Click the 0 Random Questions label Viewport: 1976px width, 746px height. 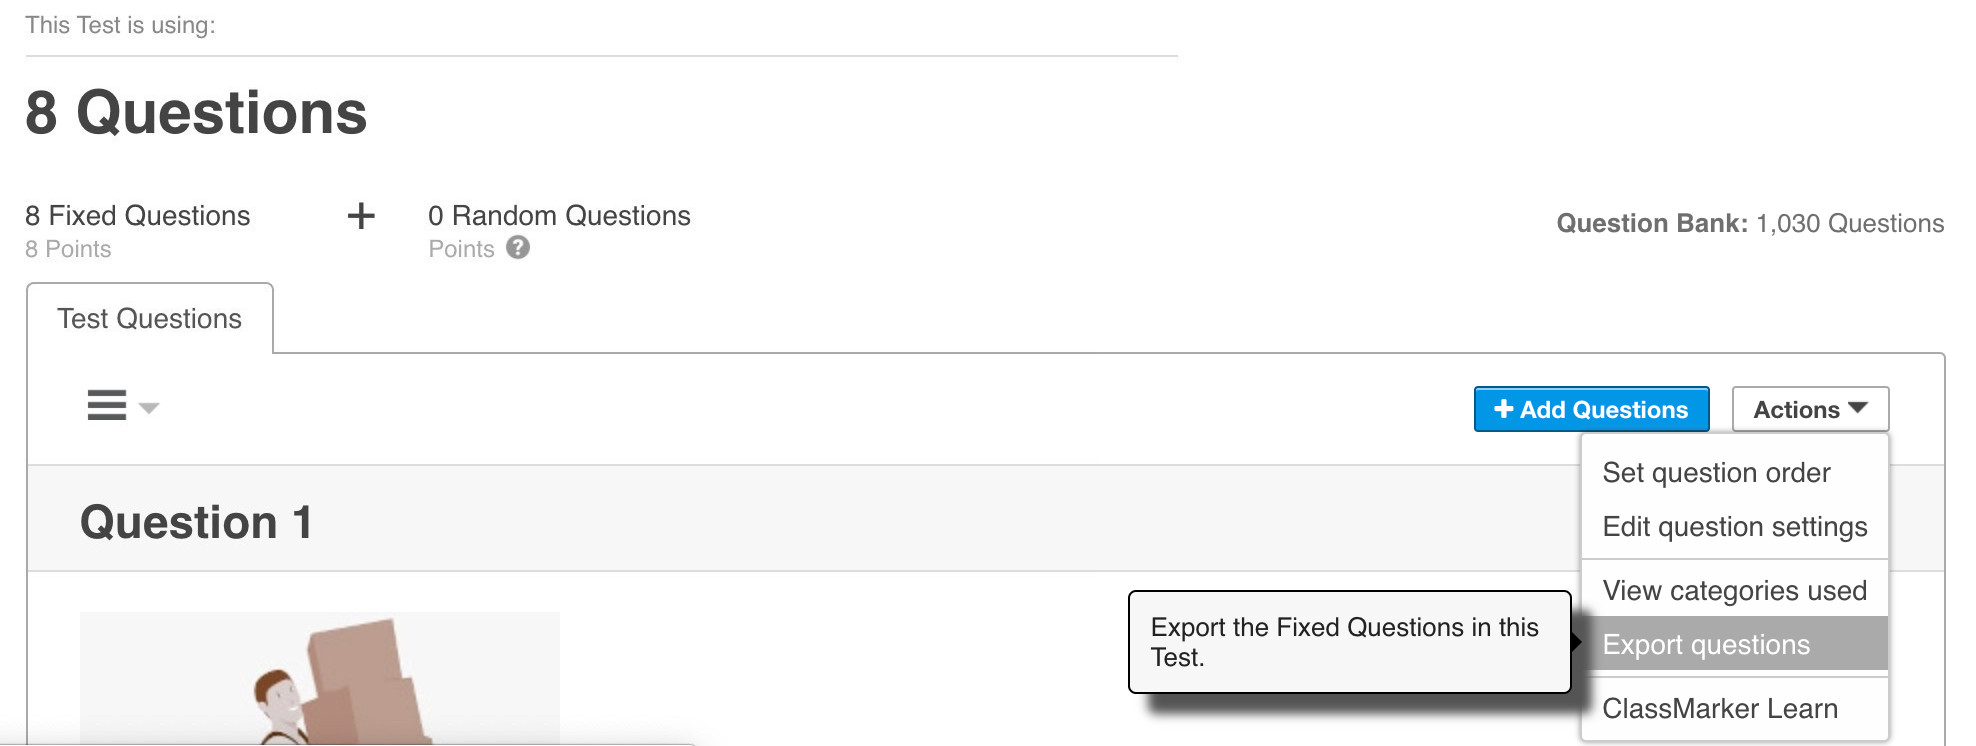pos(559,216)
